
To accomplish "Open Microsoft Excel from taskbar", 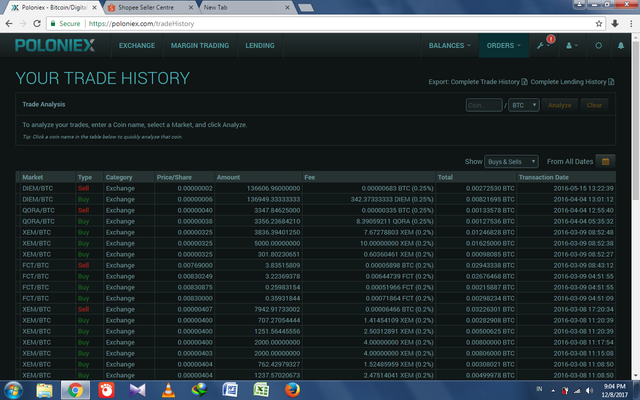I will (261, 390).
